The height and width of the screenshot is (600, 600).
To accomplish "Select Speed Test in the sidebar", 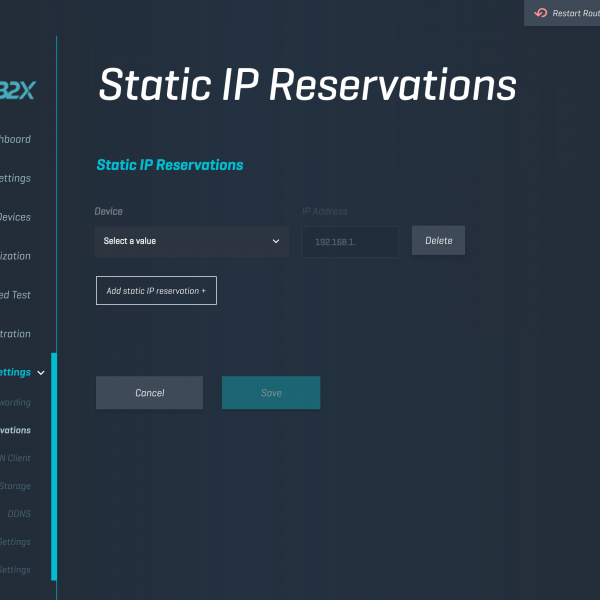I will tap(15, 295).
